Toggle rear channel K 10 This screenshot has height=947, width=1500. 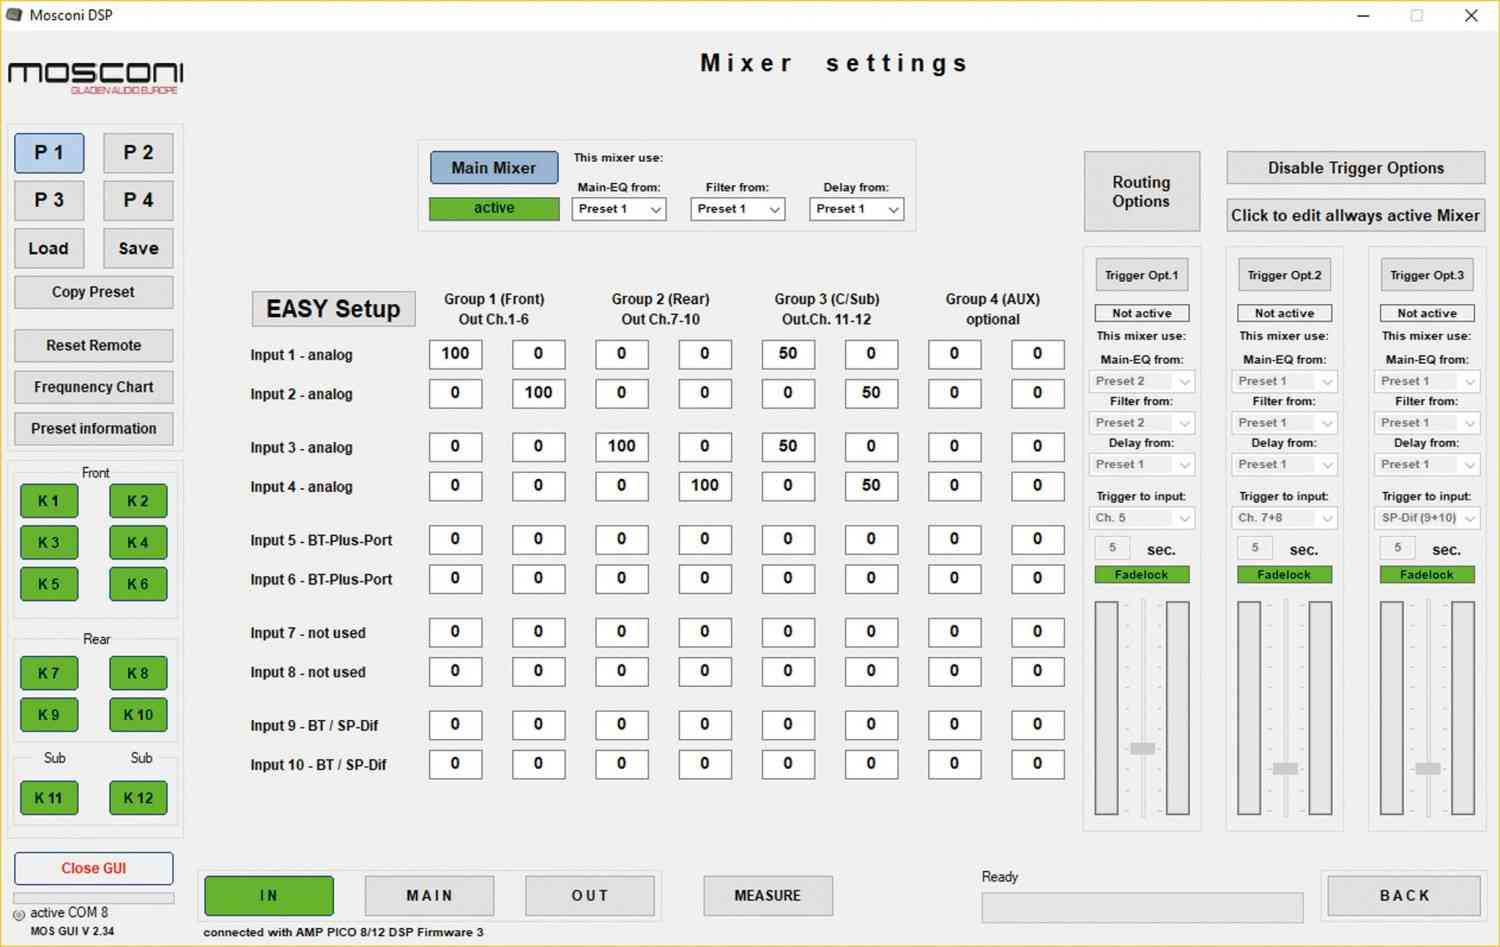138,715
